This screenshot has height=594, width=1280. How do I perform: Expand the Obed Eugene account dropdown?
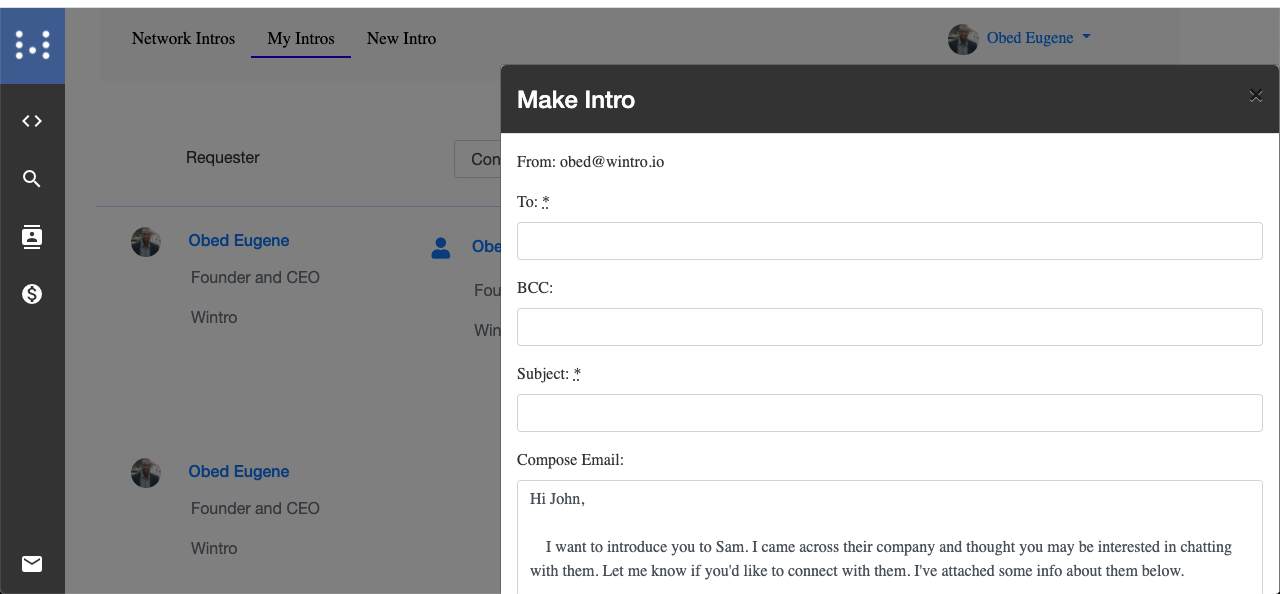(x=1039, y=38)
